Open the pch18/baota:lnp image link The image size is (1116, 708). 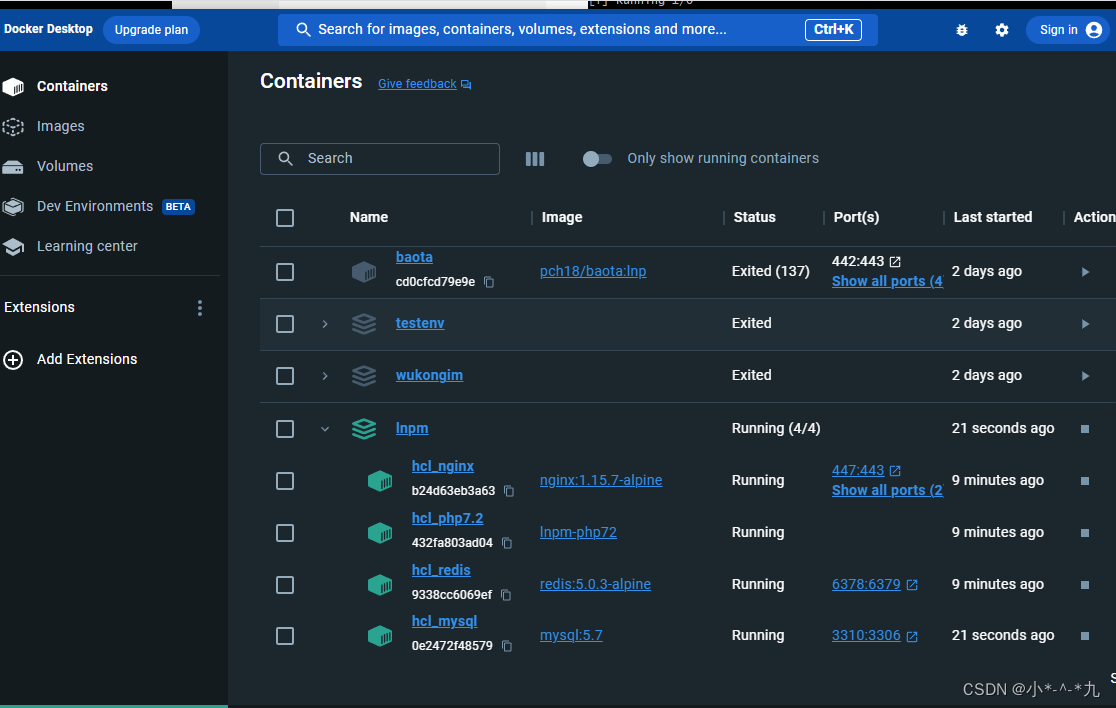coord(593,271)
